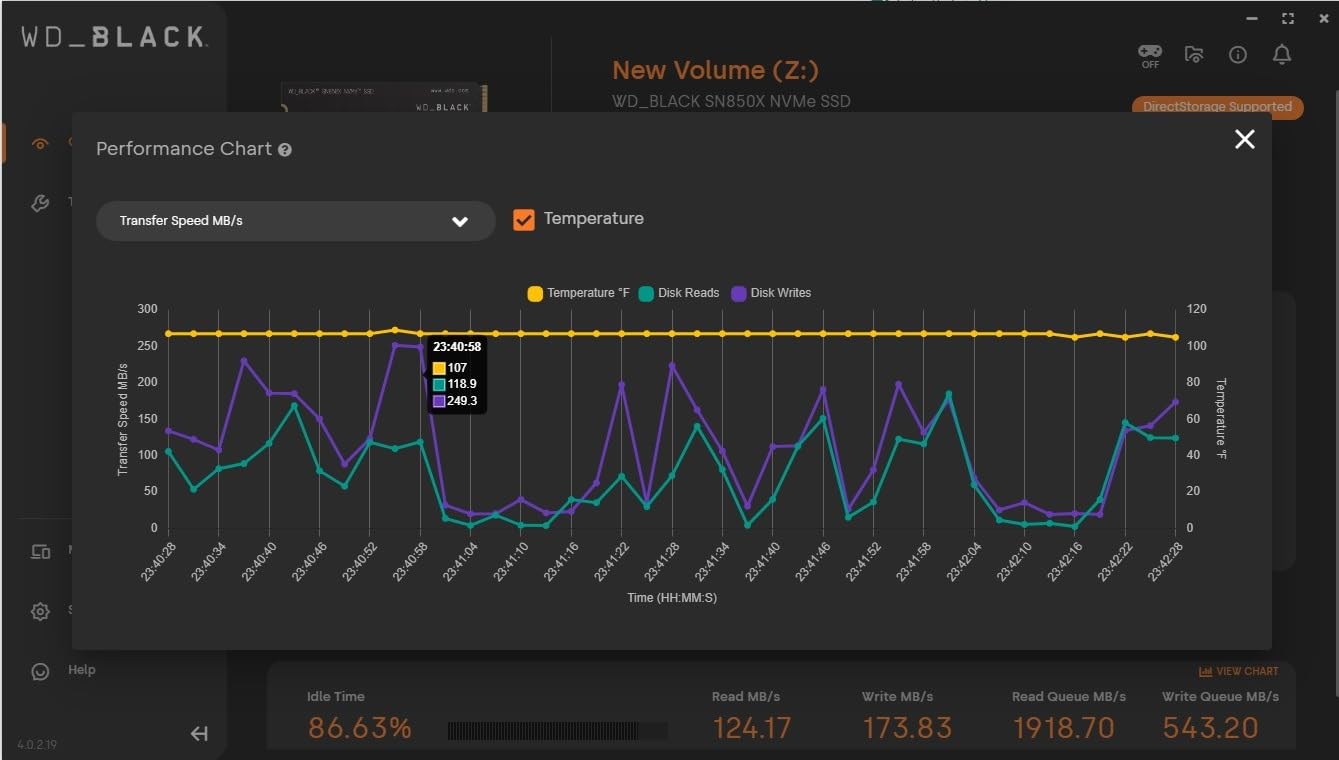The width and height of the screenshot is (1339, 760).
Task: Click the vertical Temperature °F axis title
Action: click(x=1221, y=419)
